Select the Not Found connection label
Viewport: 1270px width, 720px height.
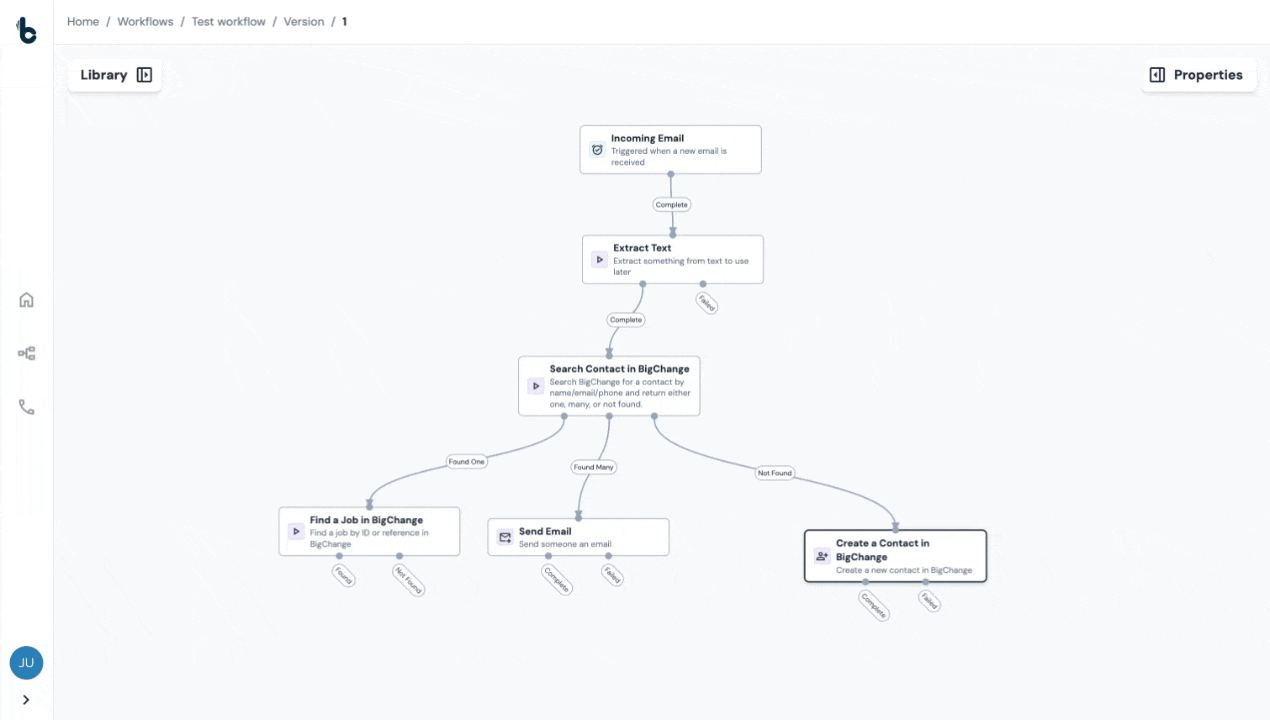pyautogui.click(x=775, y=473)
